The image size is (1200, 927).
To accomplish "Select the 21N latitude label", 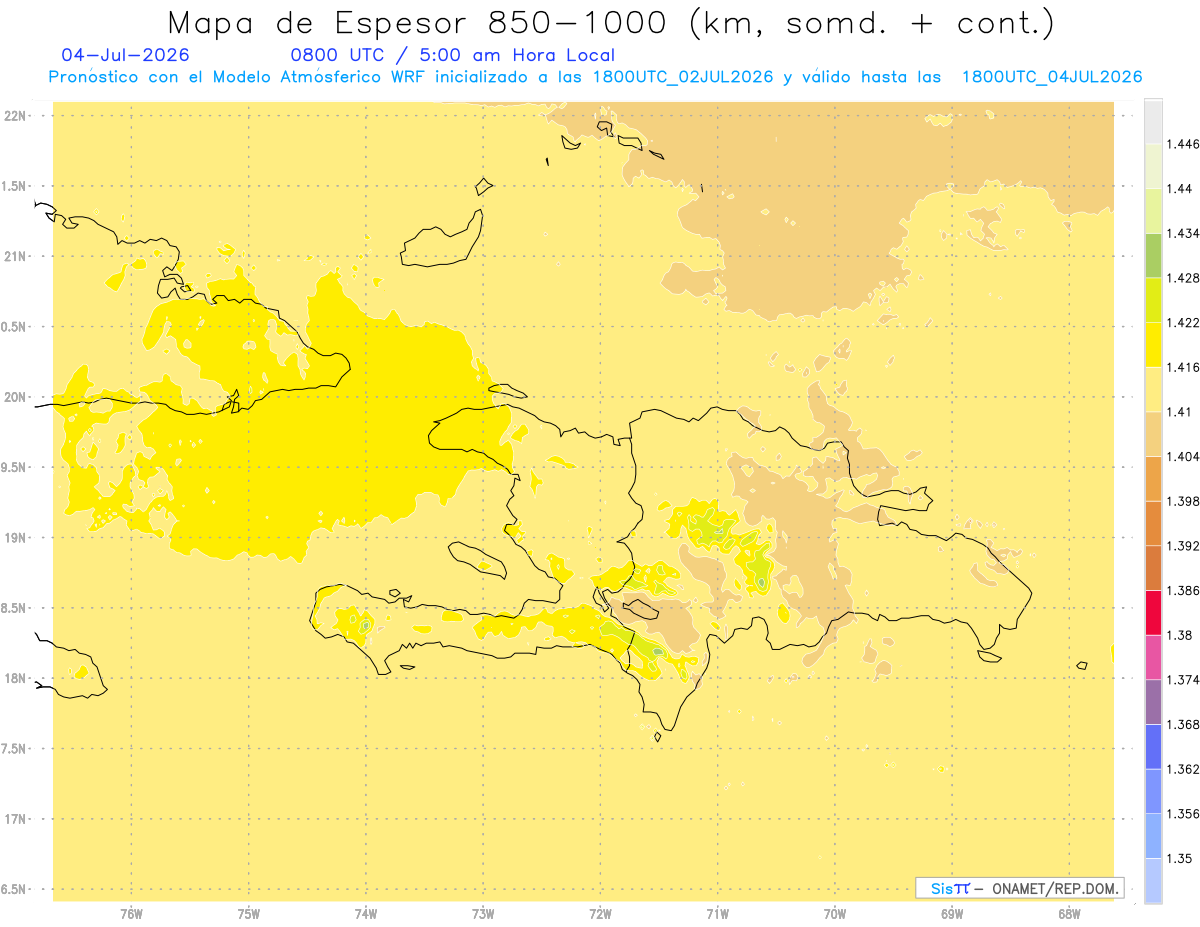I will [15, 257].
